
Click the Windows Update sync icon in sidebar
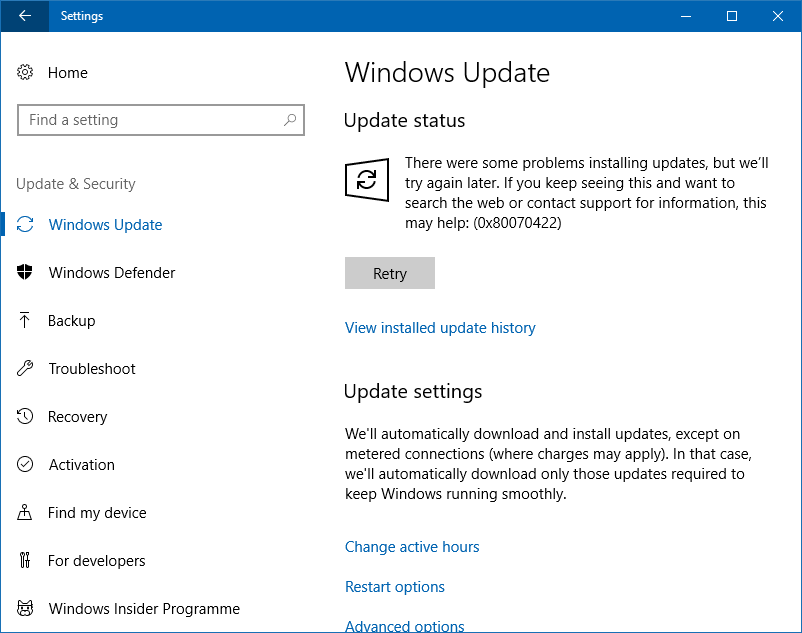coord(25,224)
